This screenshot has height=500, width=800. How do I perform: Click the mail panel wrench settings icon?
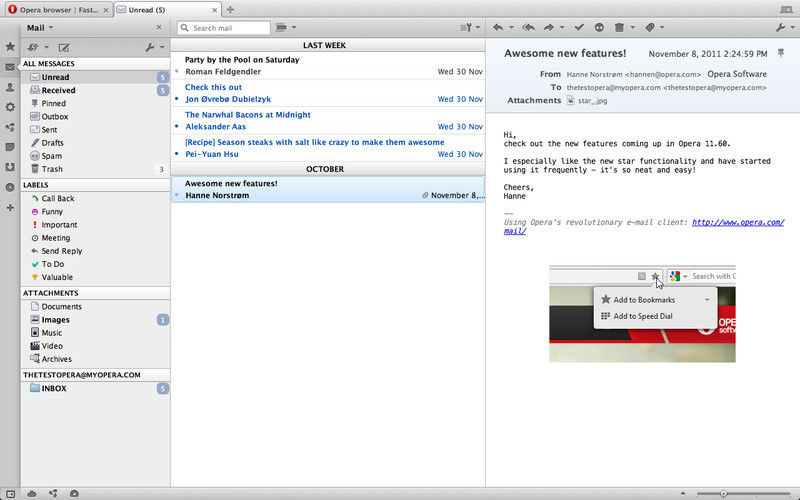click(x=149, y=47)
